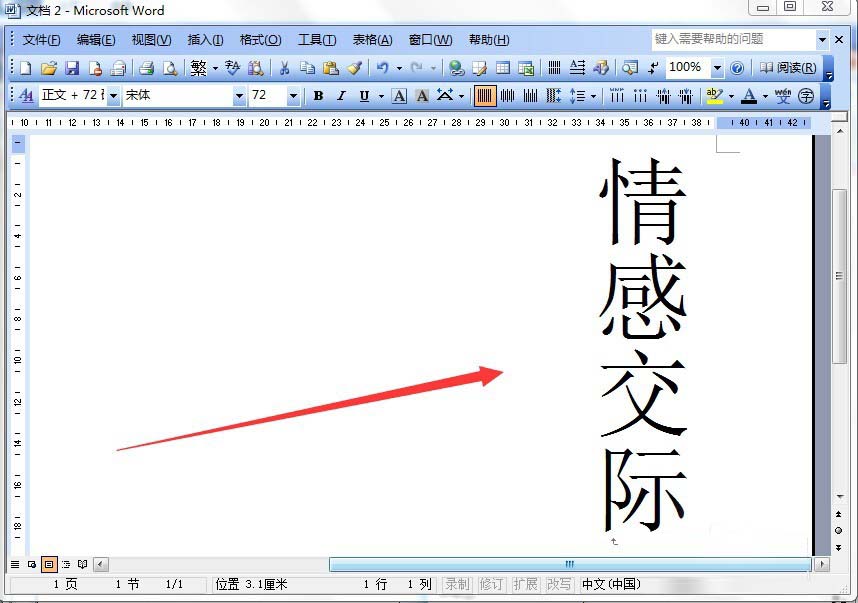Expand the 繁 conversion dropdown arrow
This screenshot has width=858, height=603.
(215, 68)
